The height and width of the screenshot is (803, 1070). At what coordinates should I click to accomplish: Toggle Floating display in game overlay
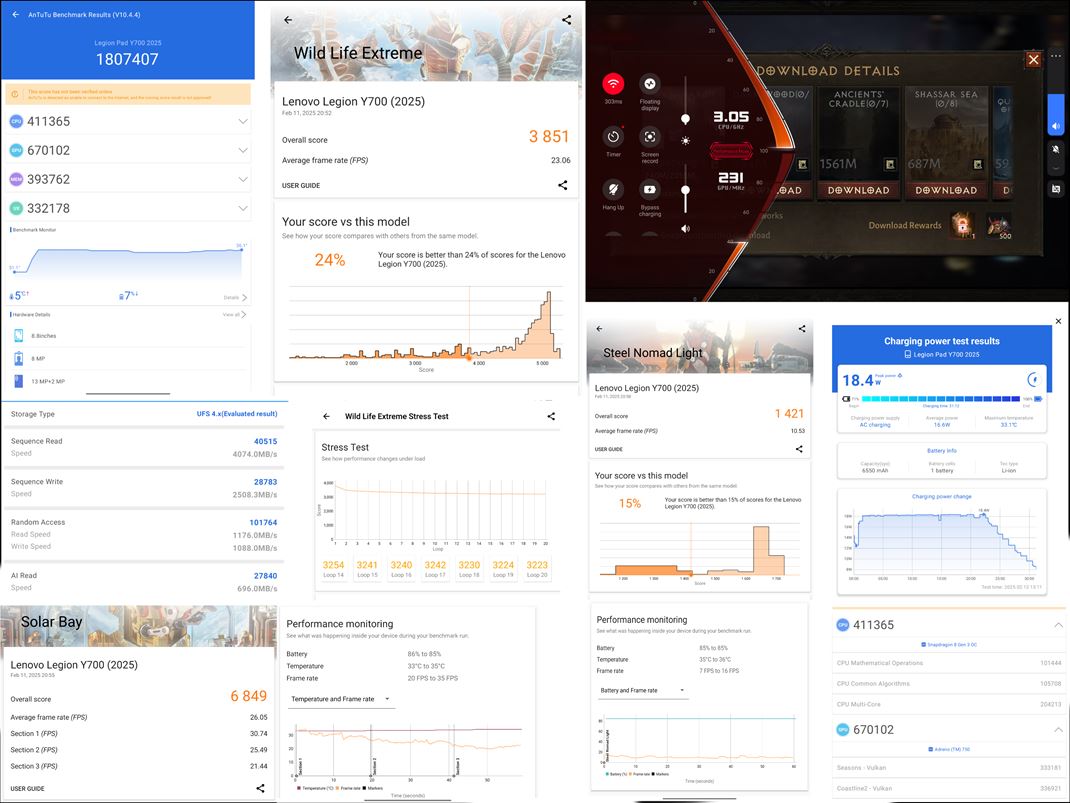coord(650,84)
